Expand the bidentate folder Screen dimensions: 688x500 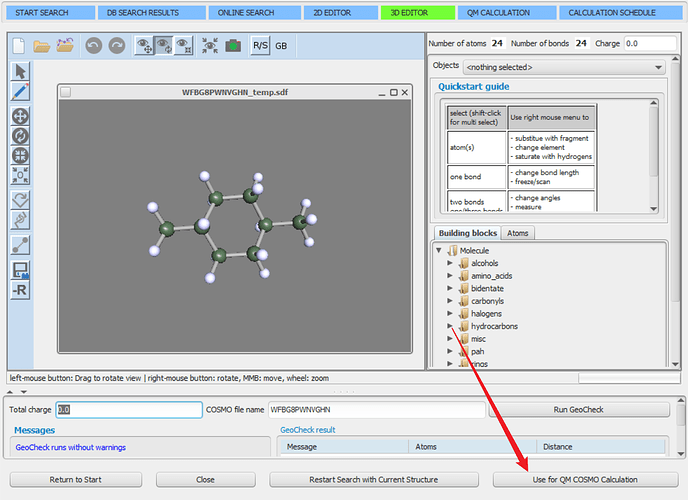coord(450,288)
